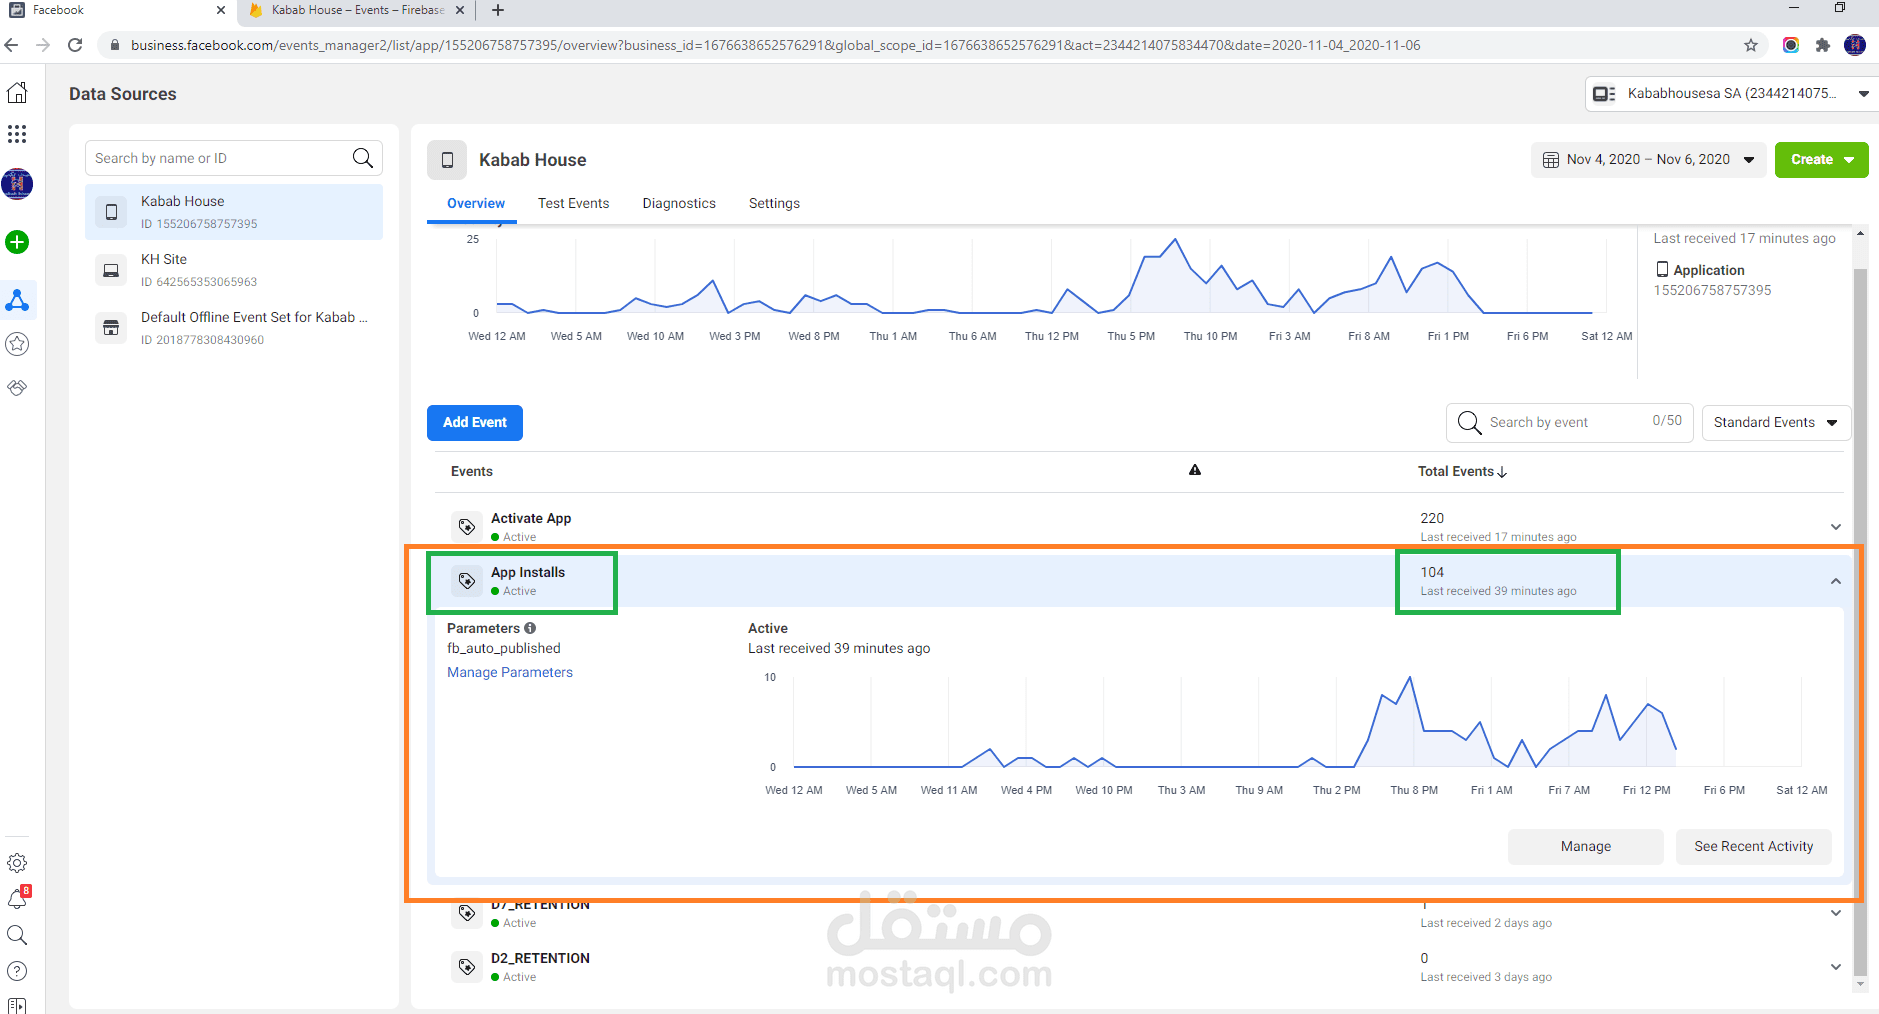Viewport: 1879px width, 1014px height.
Task: Switch to the Overview tab
Action: tap(476, 203)
